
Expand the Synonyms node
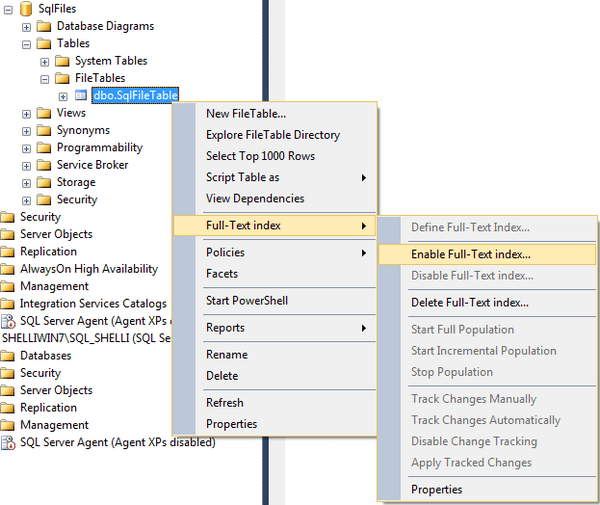point(26,131)
